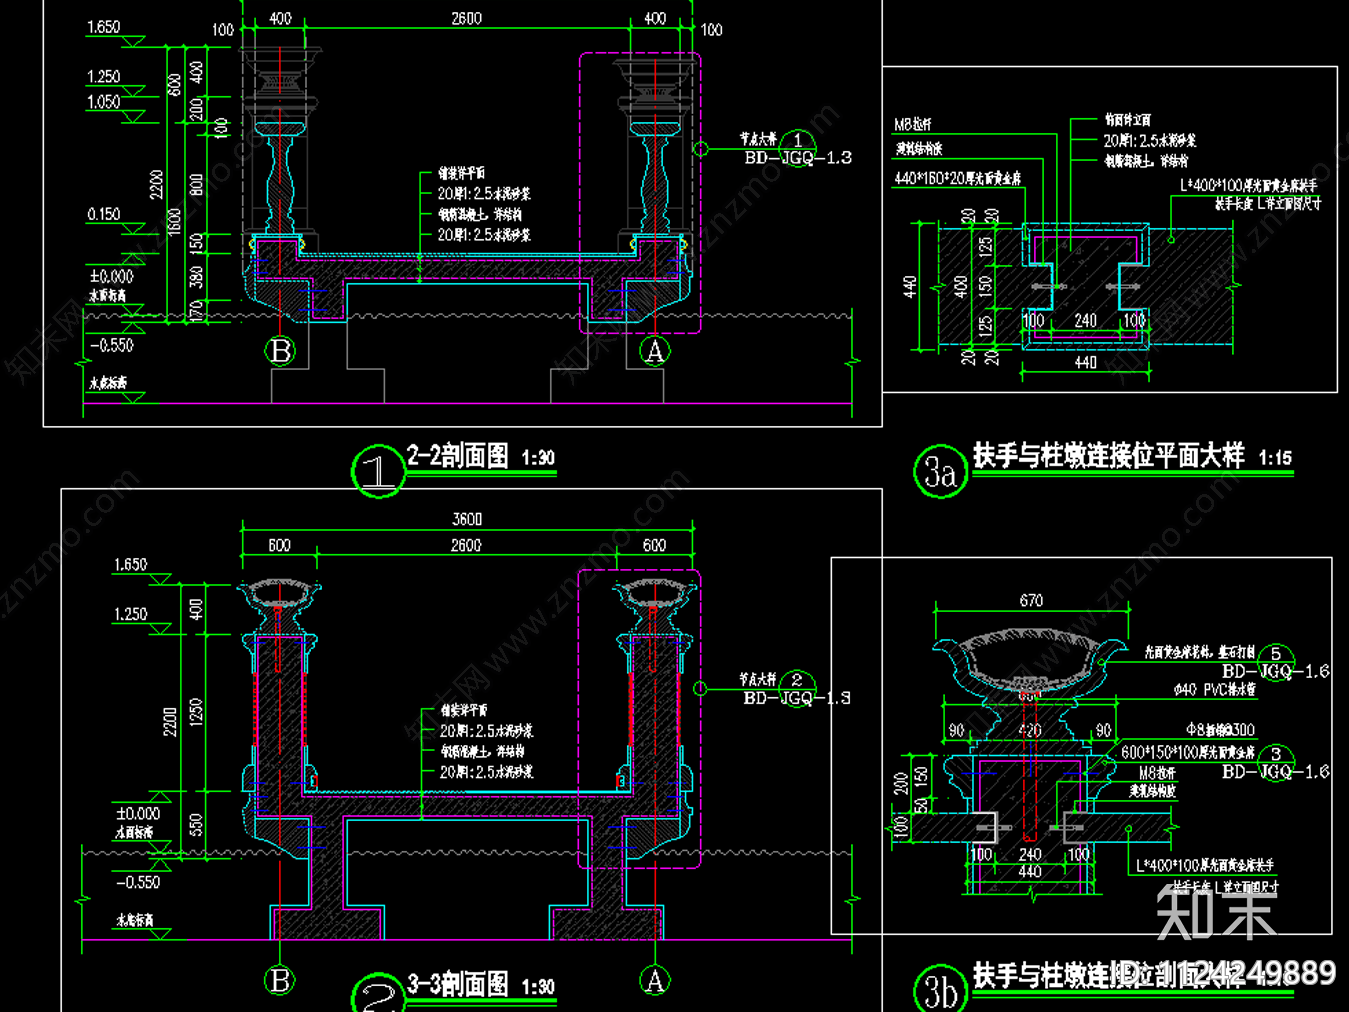This screenshot has height=1012, width=1349.
Task: Click the 'BD-JGQ-1.6' label beside circle 5
Action: click(1276, 671)
